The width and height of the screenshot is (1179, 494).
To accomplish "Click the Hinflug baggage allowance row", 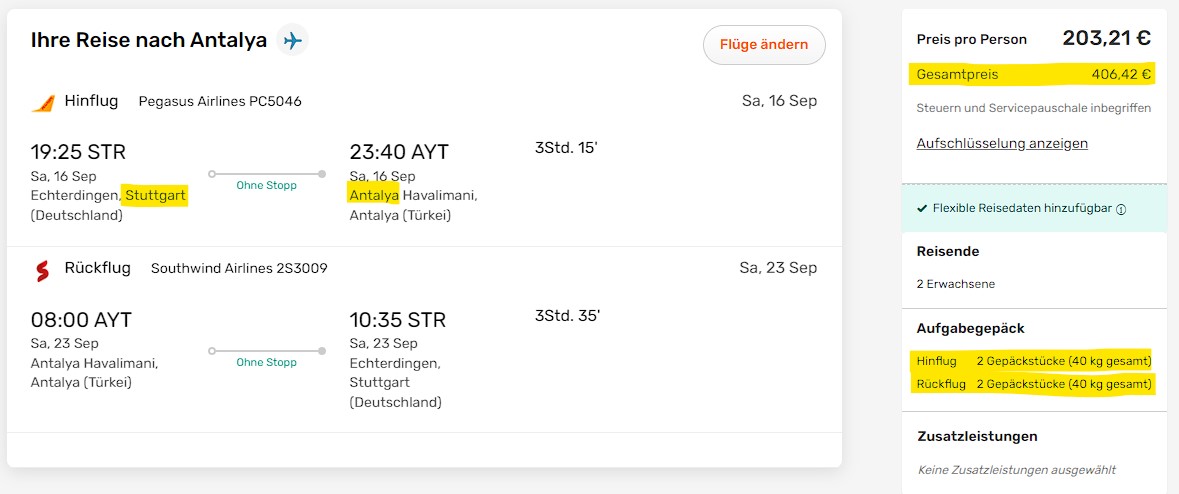I will 1033,361.
